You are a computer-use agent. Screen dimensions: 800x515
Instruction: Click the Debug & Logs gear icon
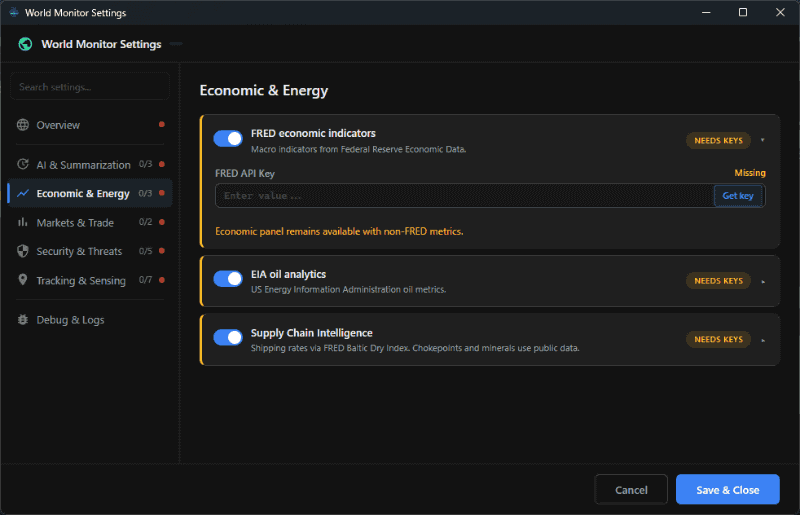[23, 320]
